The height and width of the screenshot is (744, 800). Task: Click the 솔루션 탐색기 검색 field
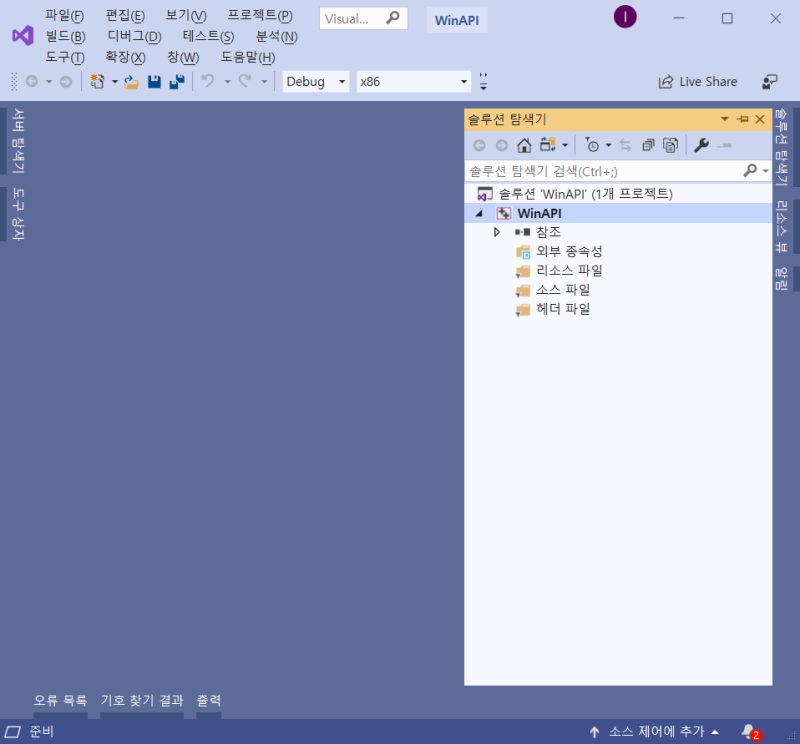(604, 171)
